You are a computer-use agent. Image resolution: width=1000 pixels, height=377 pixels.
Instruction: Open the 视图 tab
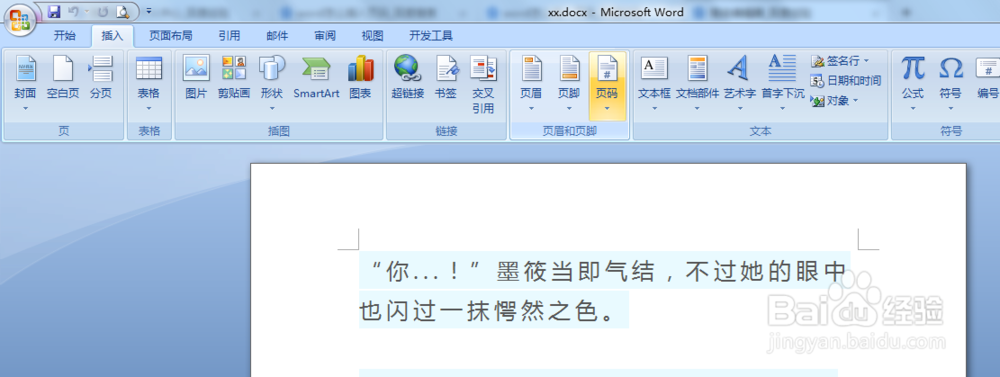pos(372,36)
